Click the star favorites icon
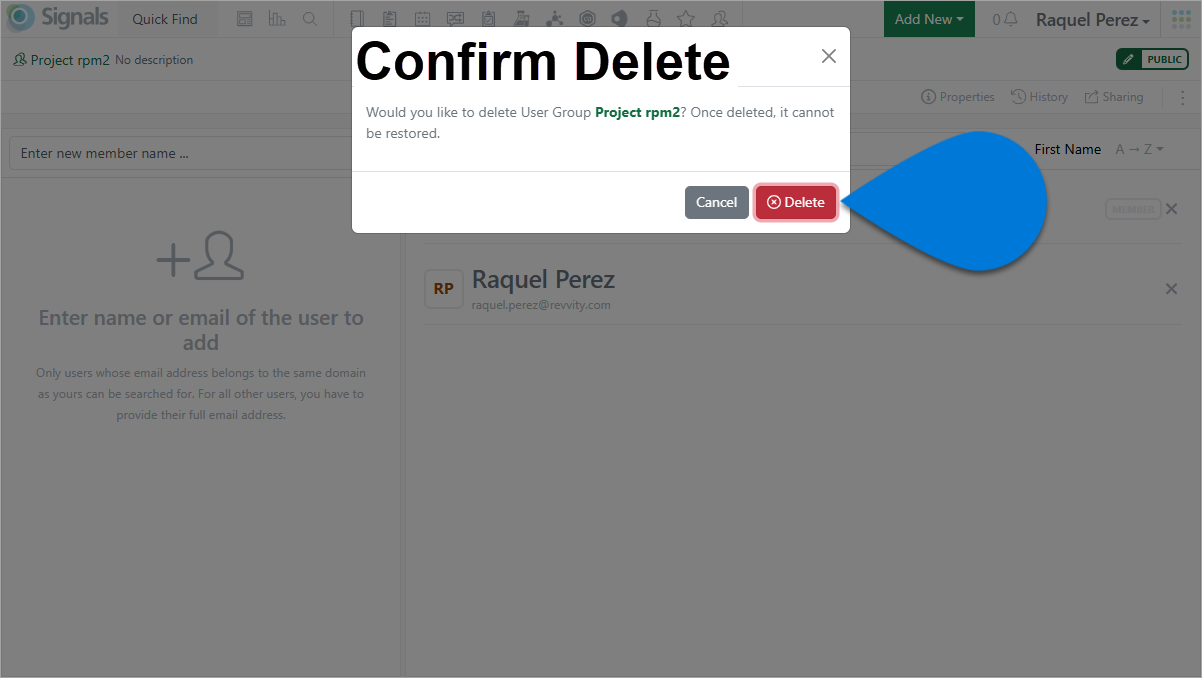 pyautogui.click(x=685, y=19)
